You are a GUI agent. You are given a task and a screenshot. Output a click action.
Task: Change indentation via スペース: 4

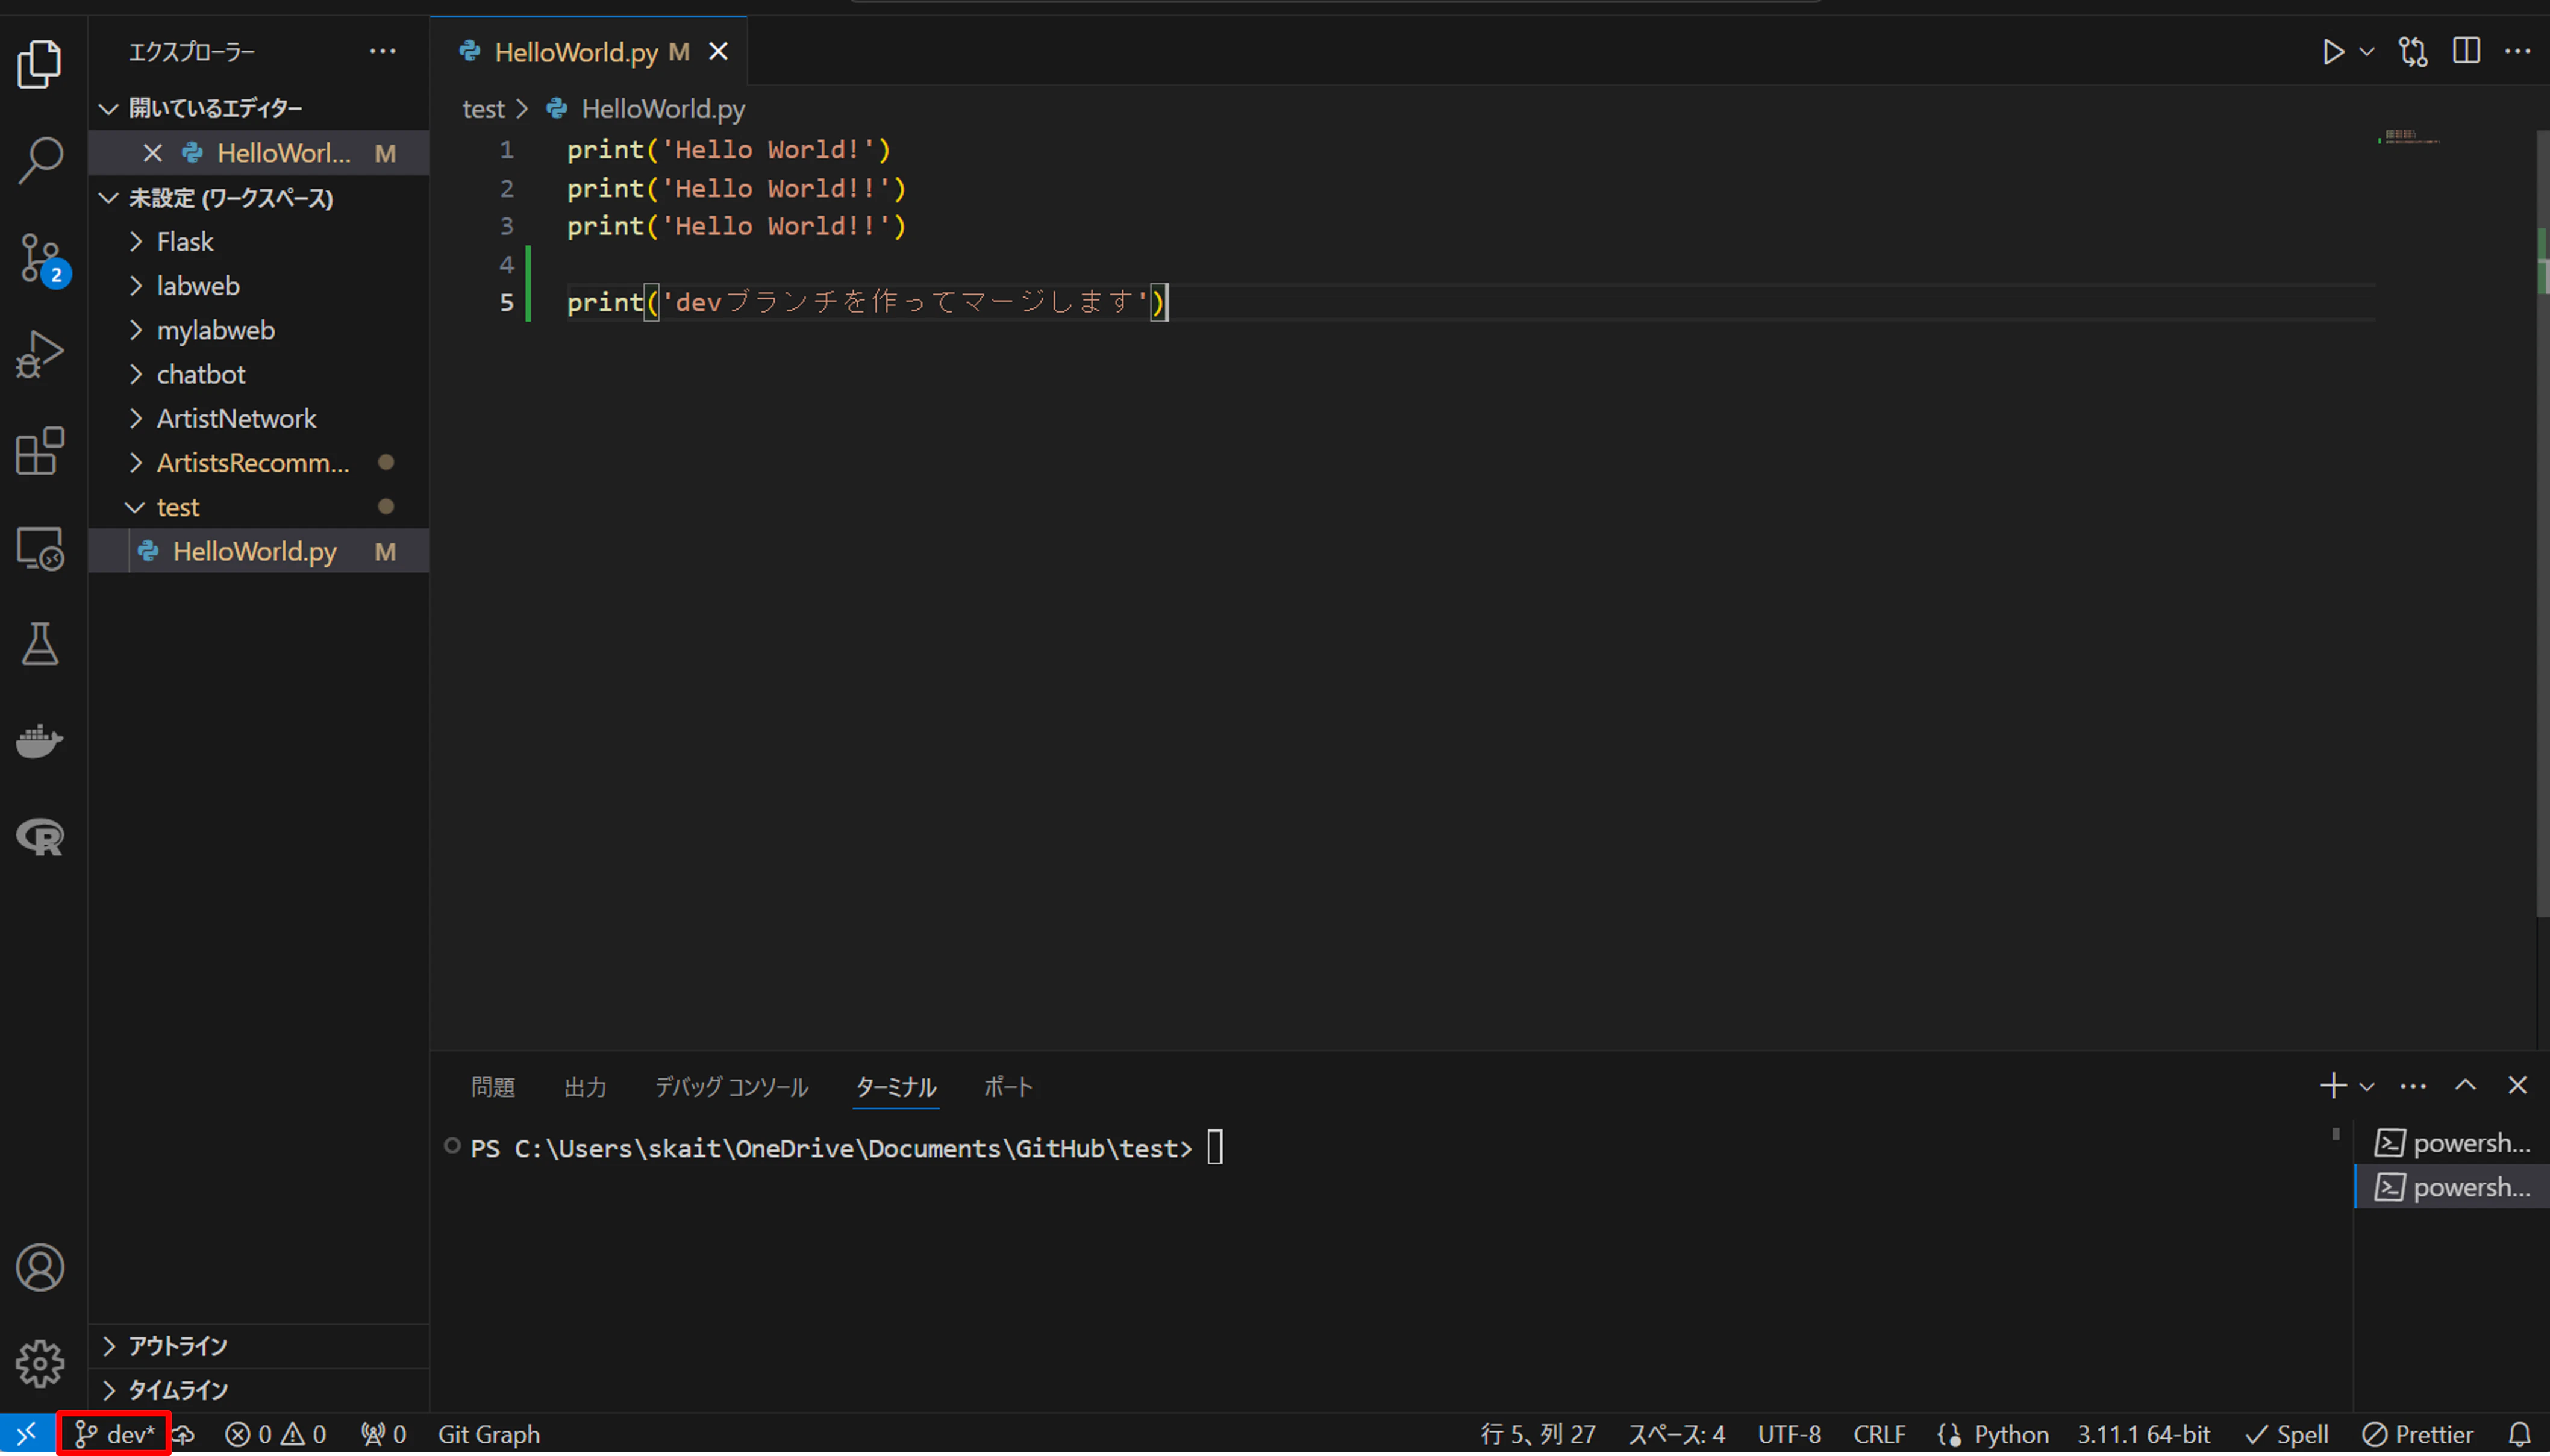point(1676,1434)
